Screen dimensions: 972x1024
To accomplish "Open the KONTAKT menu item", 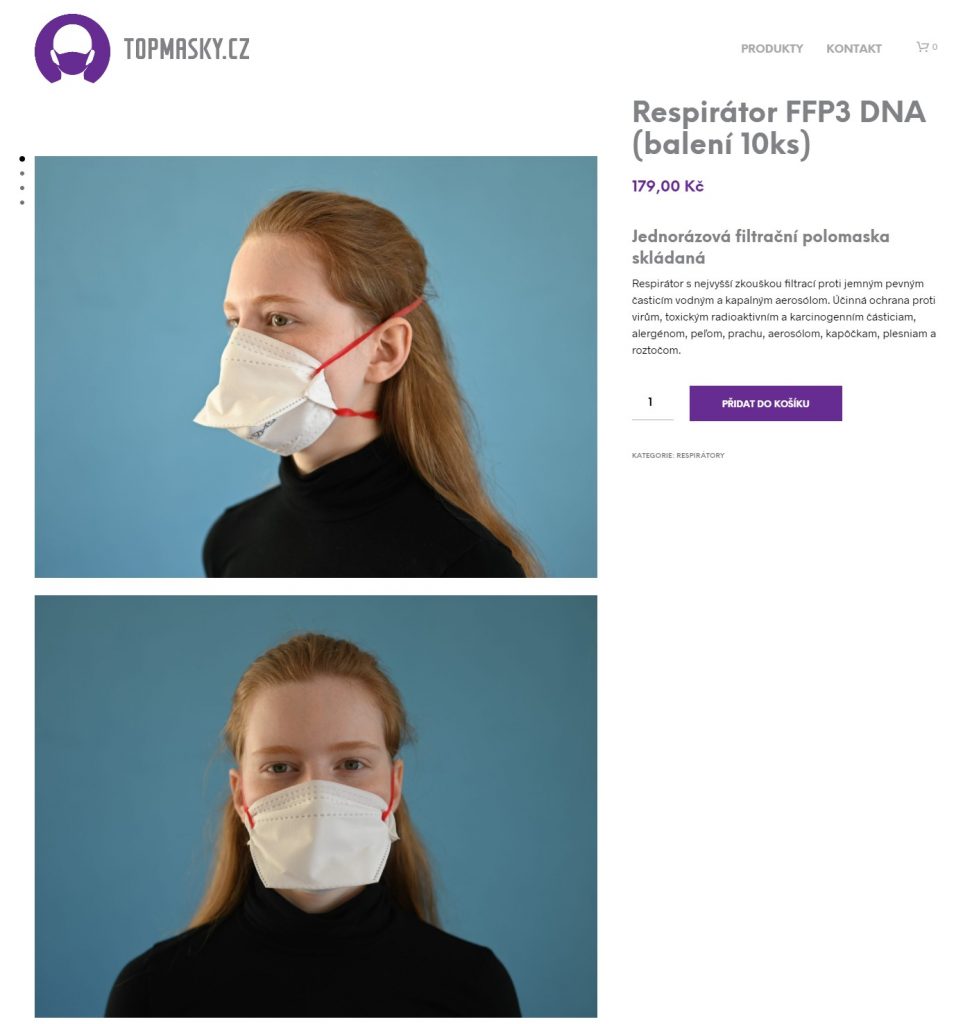I will point(853,48).
